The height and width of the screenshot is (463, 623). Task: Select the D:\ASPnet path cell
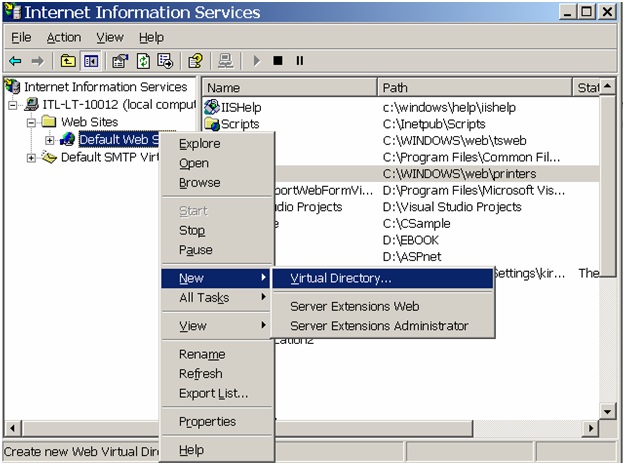tap(412, 257)
